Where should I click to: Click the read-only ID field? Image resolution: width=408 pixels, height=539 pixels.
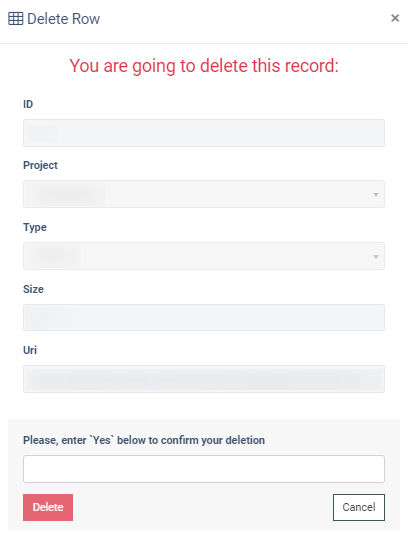point(204,133)
